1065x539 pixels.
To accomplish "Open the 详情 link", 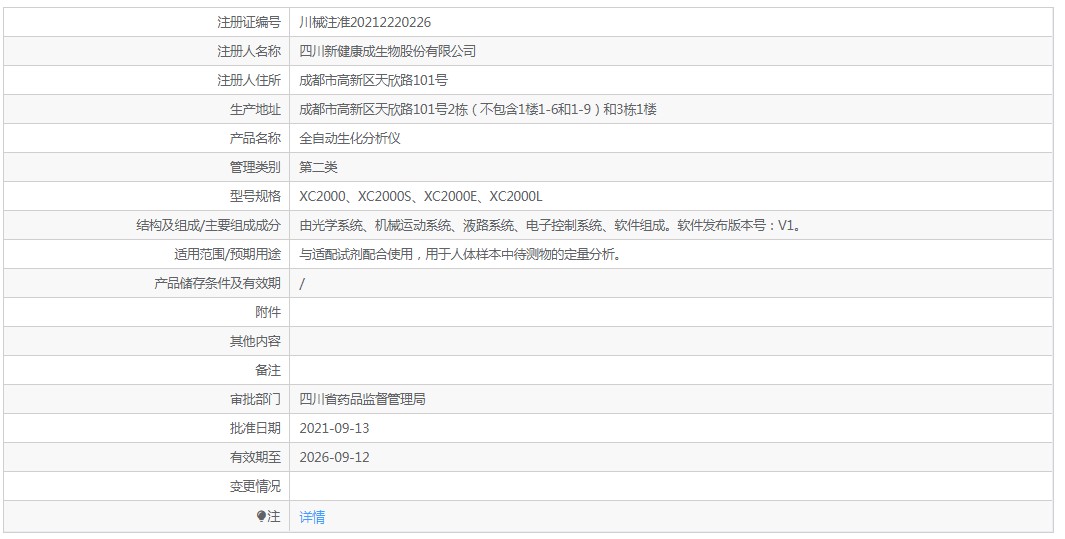I will pos(312,517).
